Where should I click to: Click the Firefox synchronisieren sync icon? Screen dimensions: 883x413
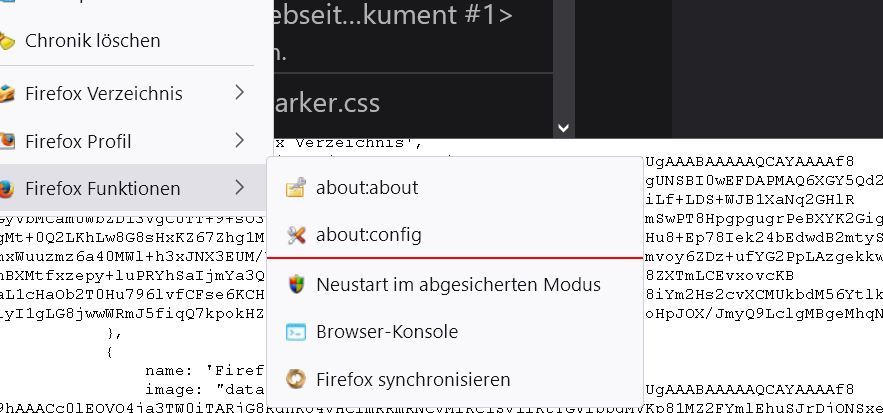pos(295,380)
